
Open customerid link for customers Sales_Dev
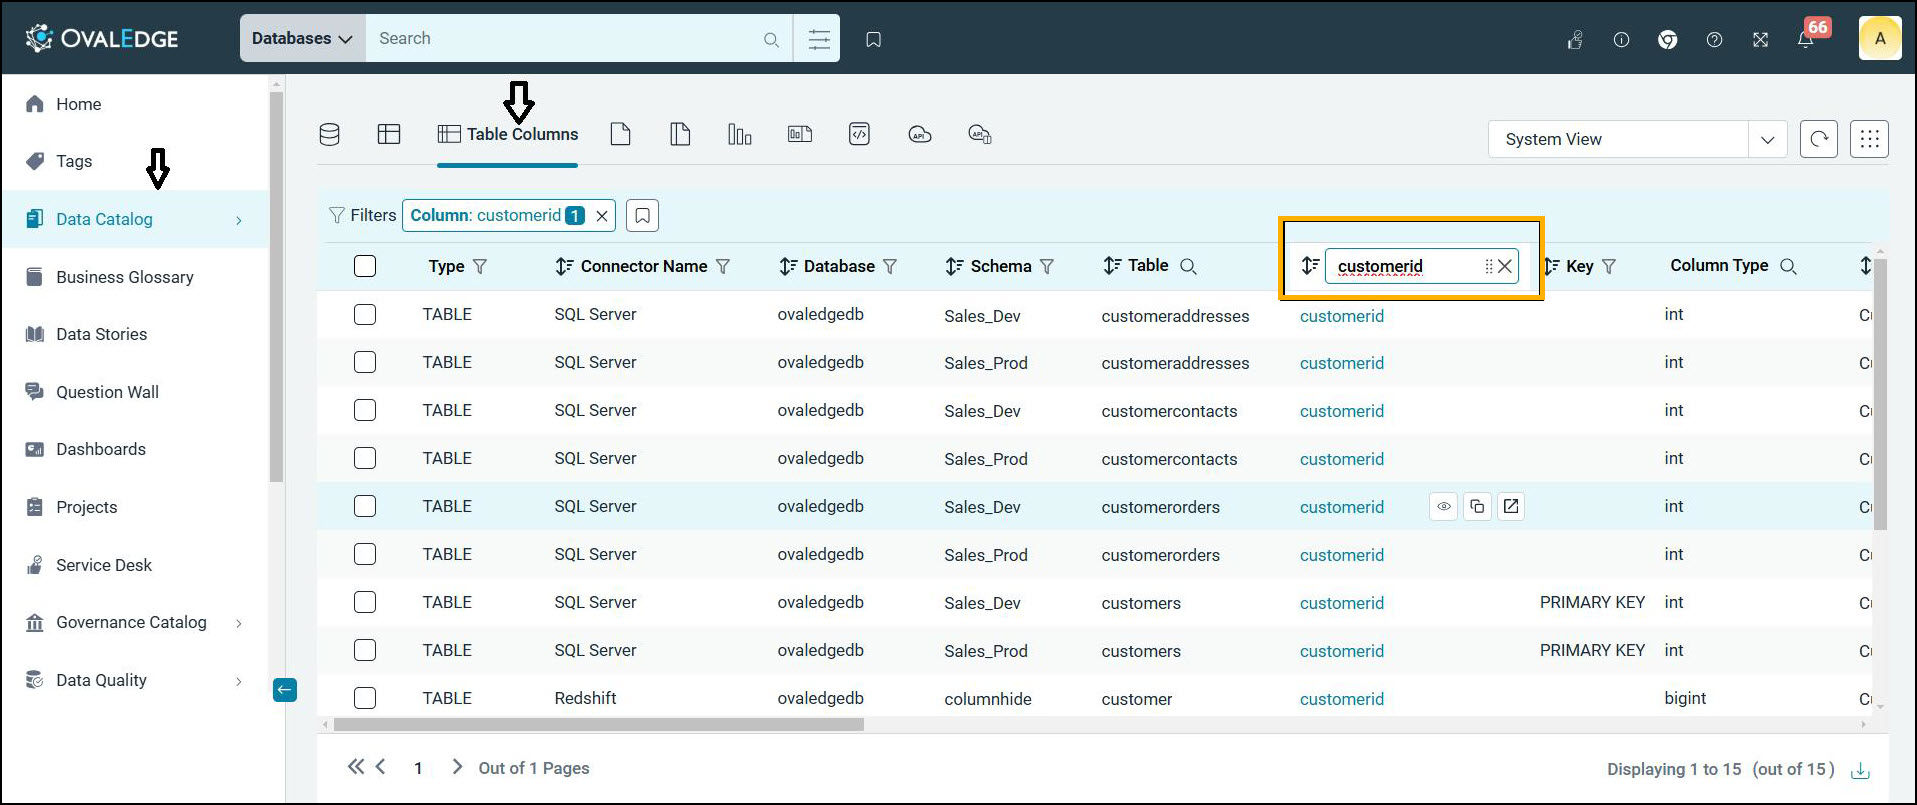[1341, 603]
